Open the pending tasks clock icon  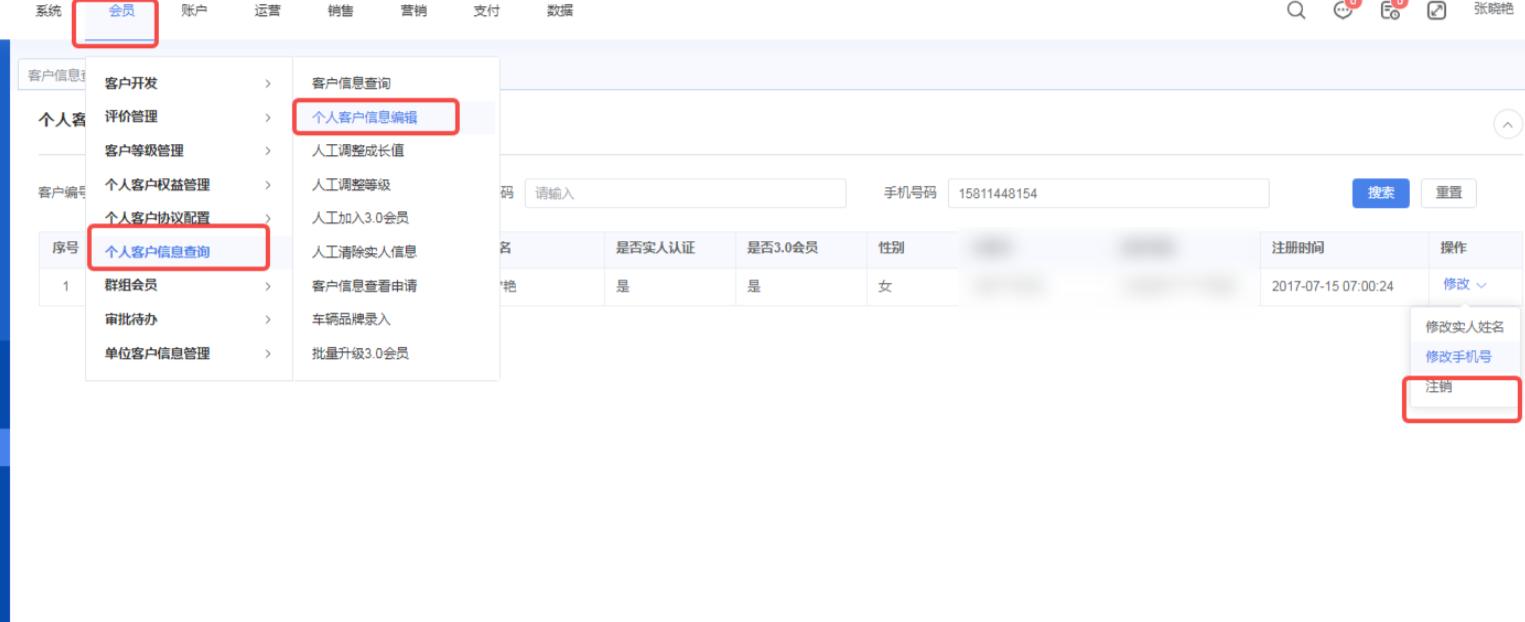point(1389,11)
